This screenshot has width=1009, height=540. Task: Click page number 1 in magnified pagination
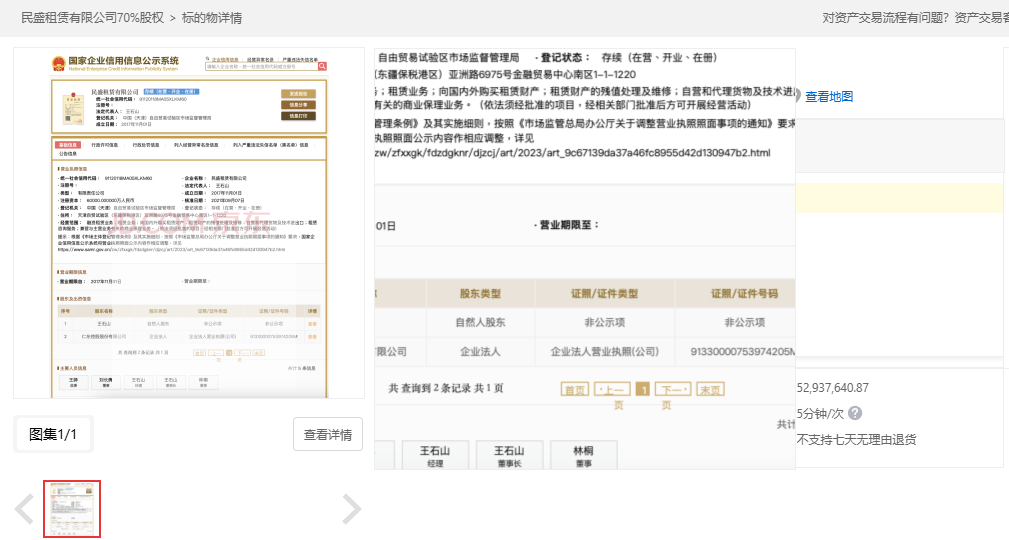click(x=642, y=389)
